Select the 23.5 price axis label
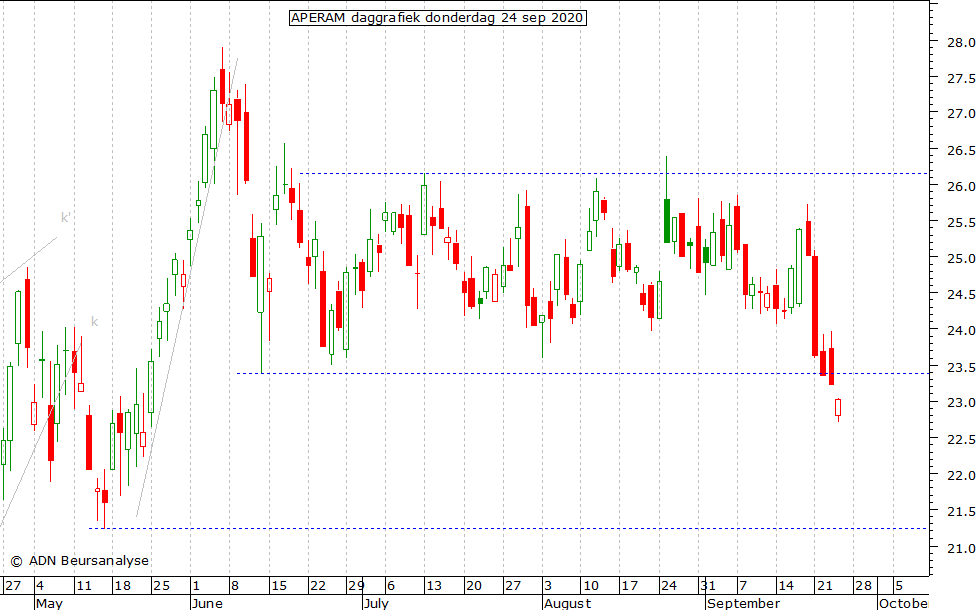This screenshot has width=980, height=610. tap(961, 368)
